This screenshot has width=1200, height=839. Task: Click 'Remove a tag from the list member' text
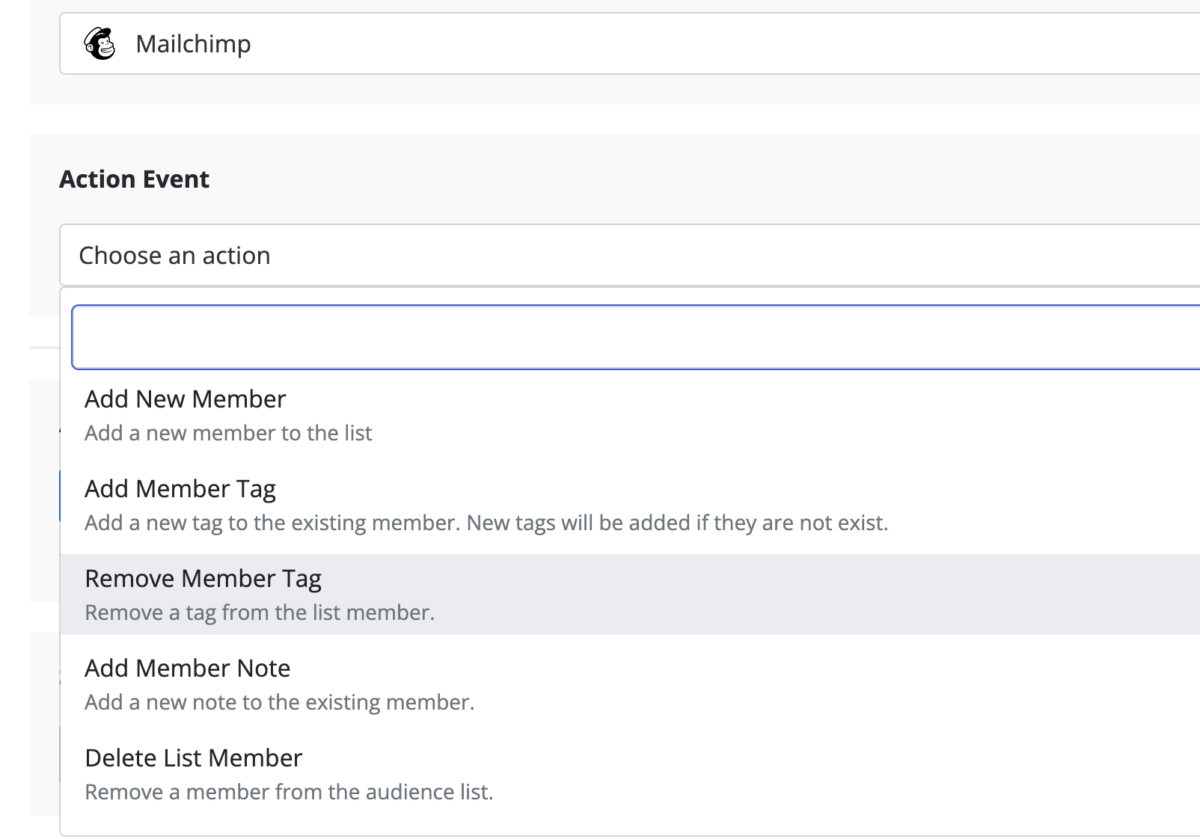259,613
